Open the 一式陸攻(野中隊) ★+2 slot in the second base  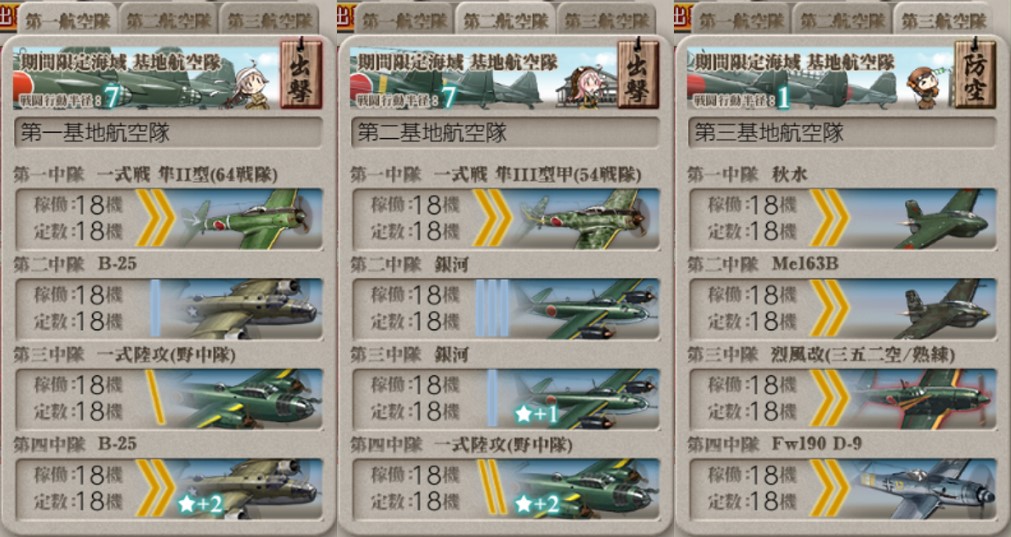pos(506,489)
